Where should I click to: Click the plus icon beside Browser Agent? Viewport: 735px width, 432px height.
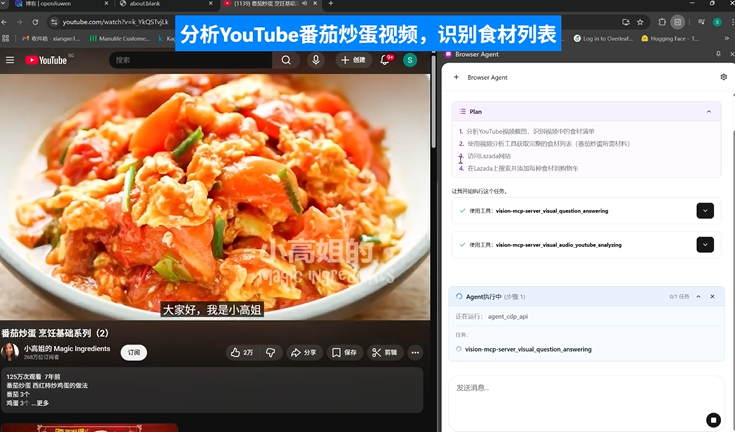pos(457,77)
